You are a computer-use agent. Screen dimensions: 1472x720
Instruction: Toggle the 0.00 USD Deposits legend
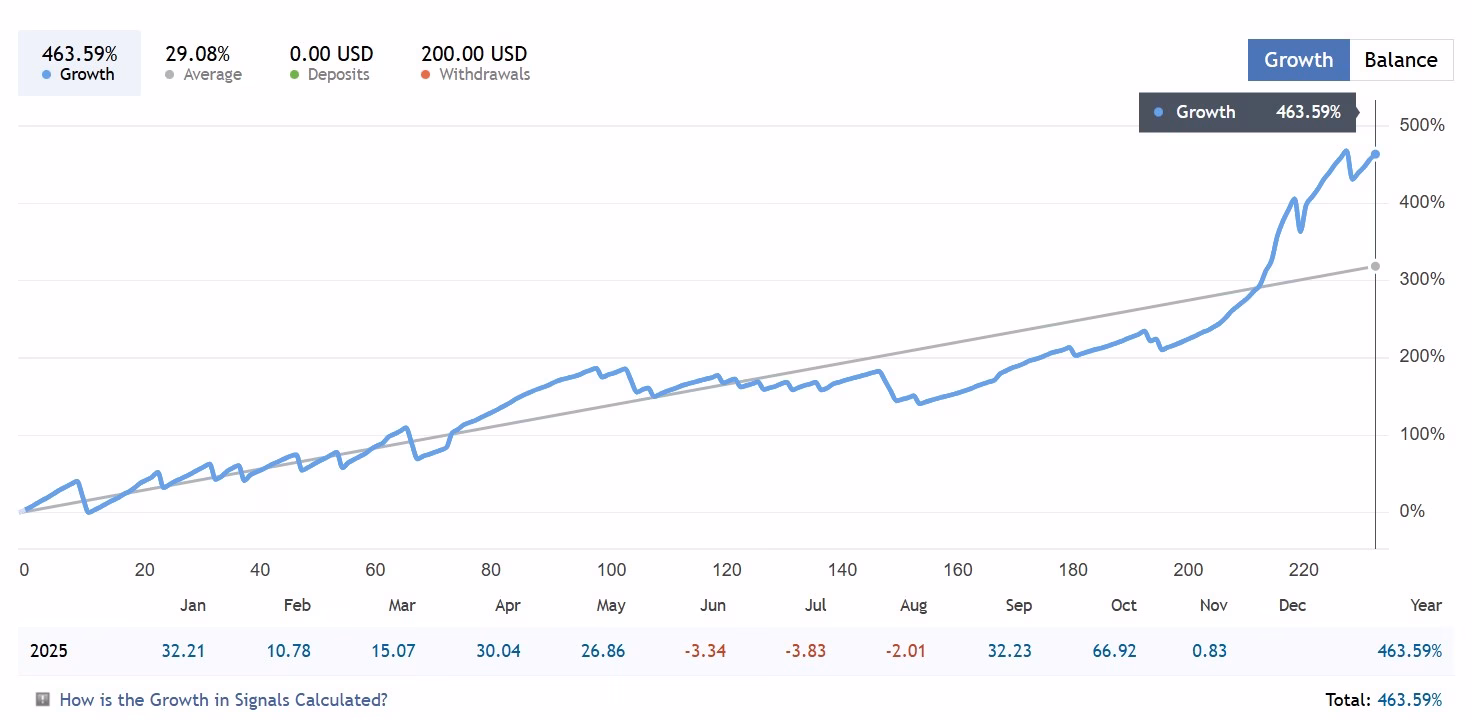point(331,63)
